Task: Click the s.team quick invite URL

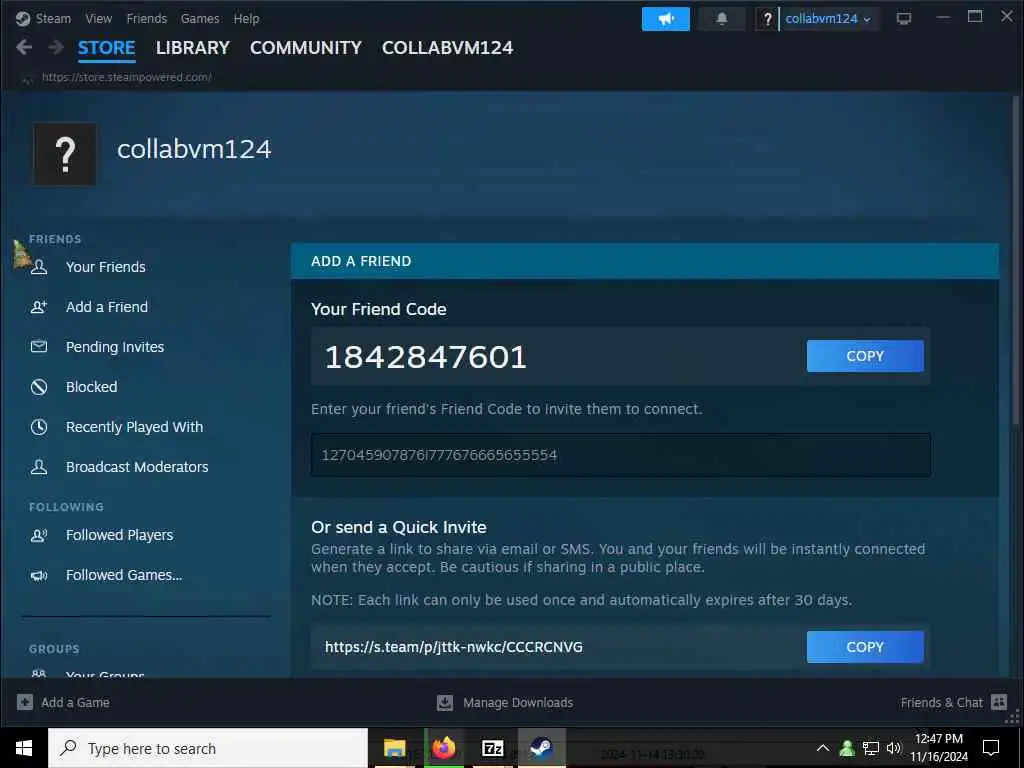Action: tap(454, 647)
